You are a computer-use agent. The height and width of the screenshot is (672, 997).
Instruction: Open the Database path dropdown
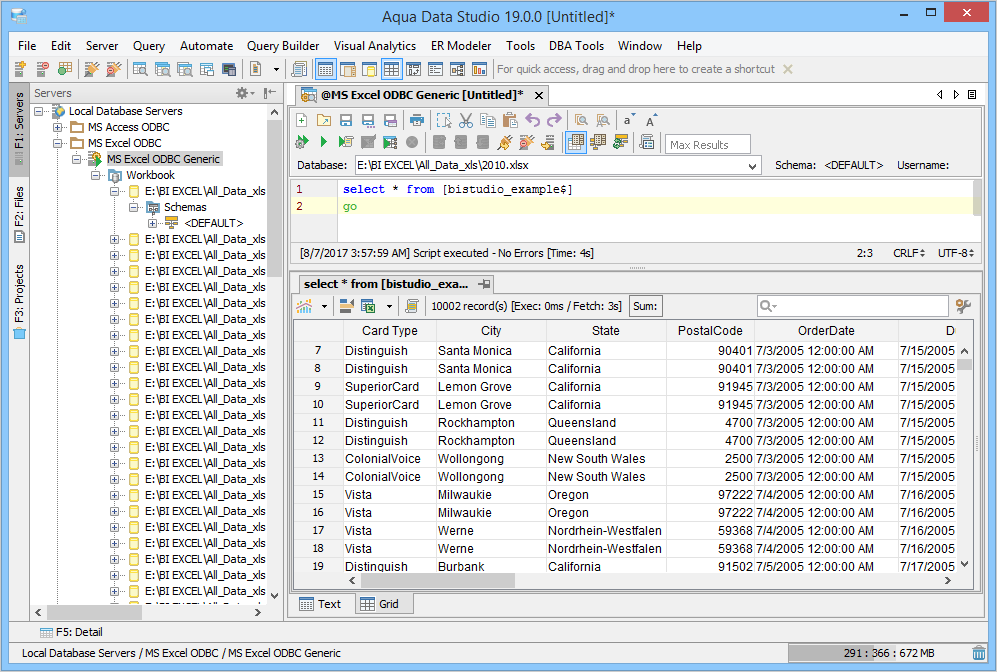tap(753, 165)
